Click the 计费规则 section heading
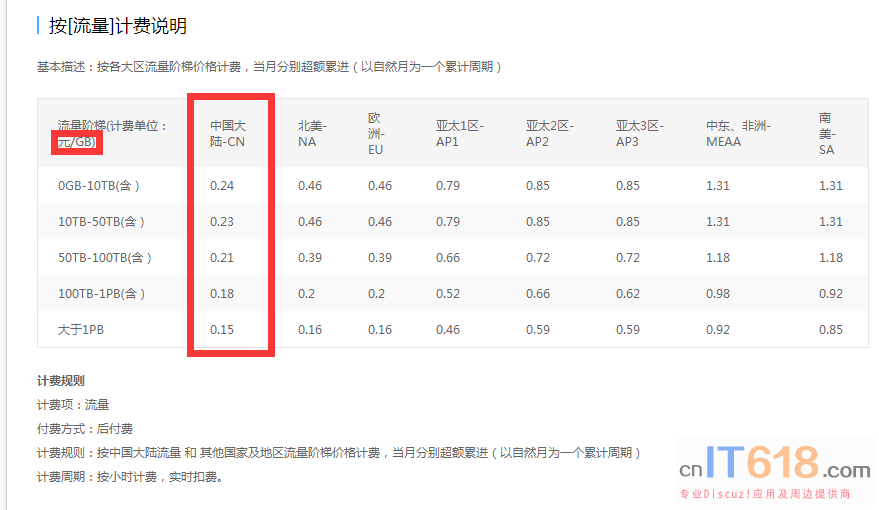The image size is (879, 510). coord(61,381)
